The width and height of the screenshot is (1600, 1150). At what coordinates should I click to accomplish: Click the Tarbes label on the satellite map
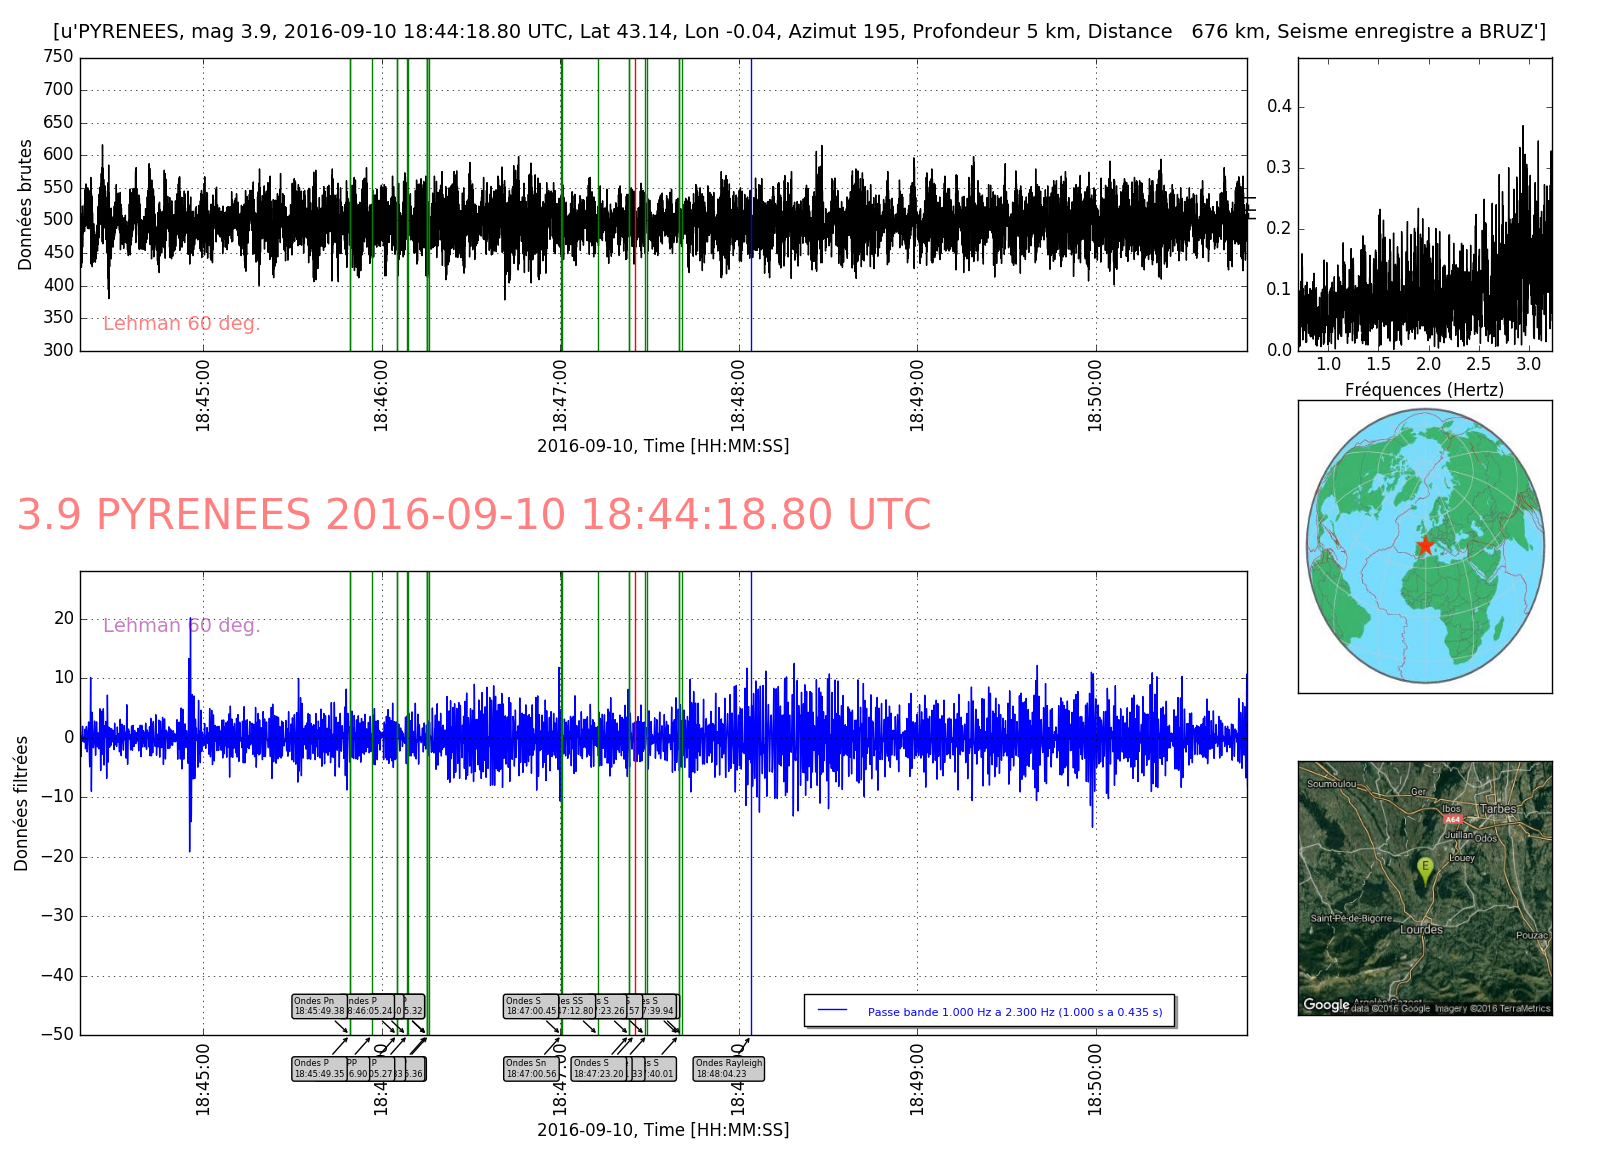pos(1498,809)
